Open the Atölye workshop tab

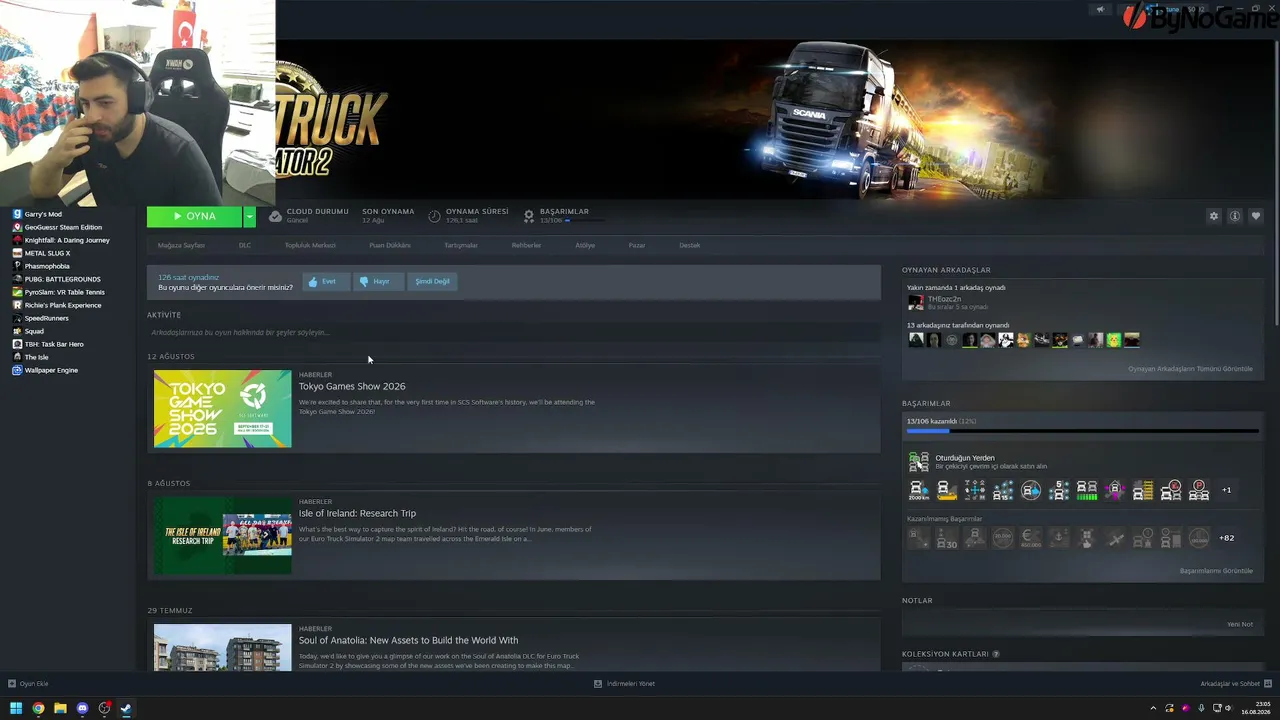click(x=585, y=245)
